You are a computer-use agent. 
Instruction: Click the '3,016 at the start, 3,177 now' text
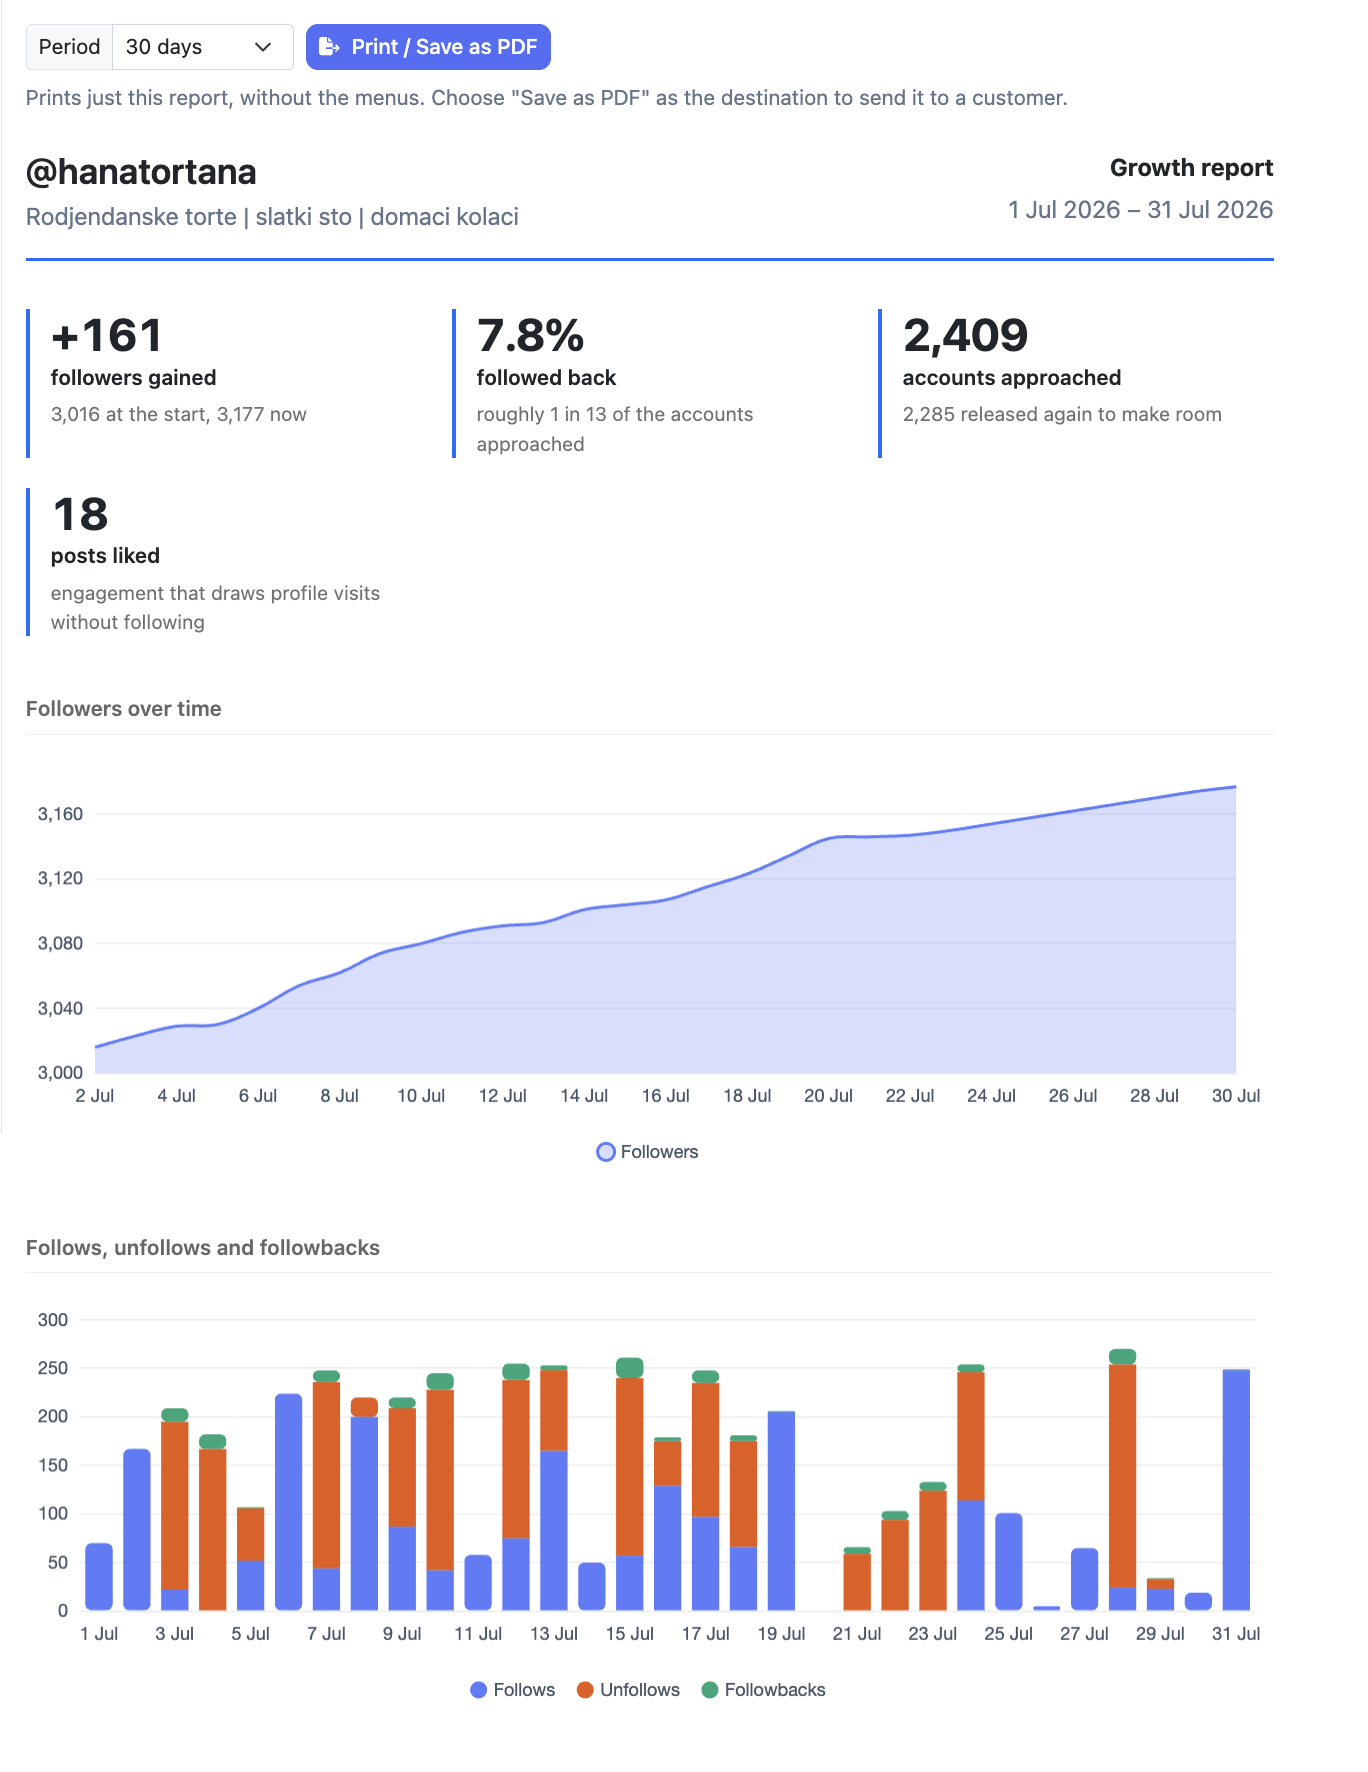(179, 414)
